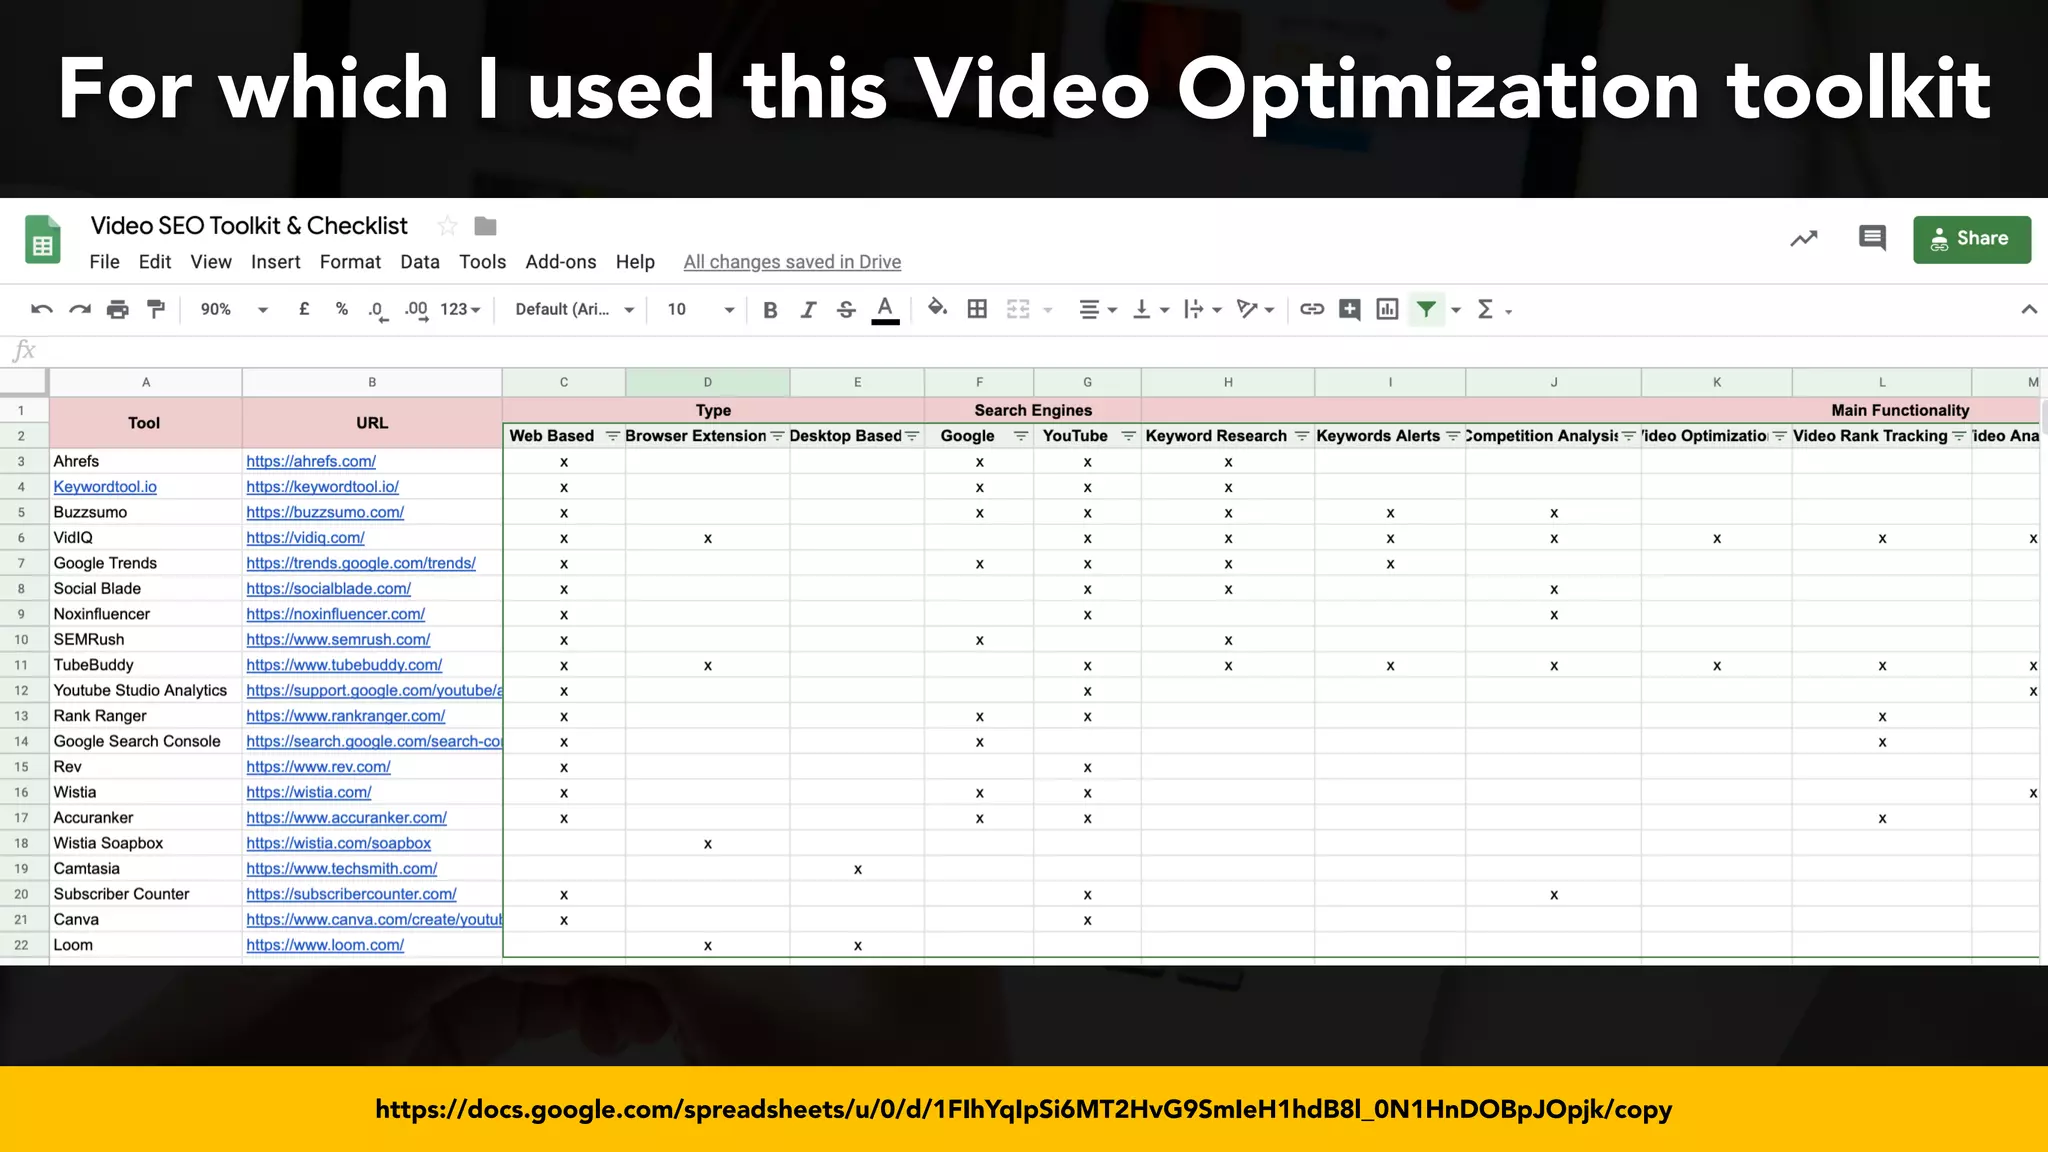Click the Redo arrow icon
Screen dimensions: 2048x1152
coord(80,310)
